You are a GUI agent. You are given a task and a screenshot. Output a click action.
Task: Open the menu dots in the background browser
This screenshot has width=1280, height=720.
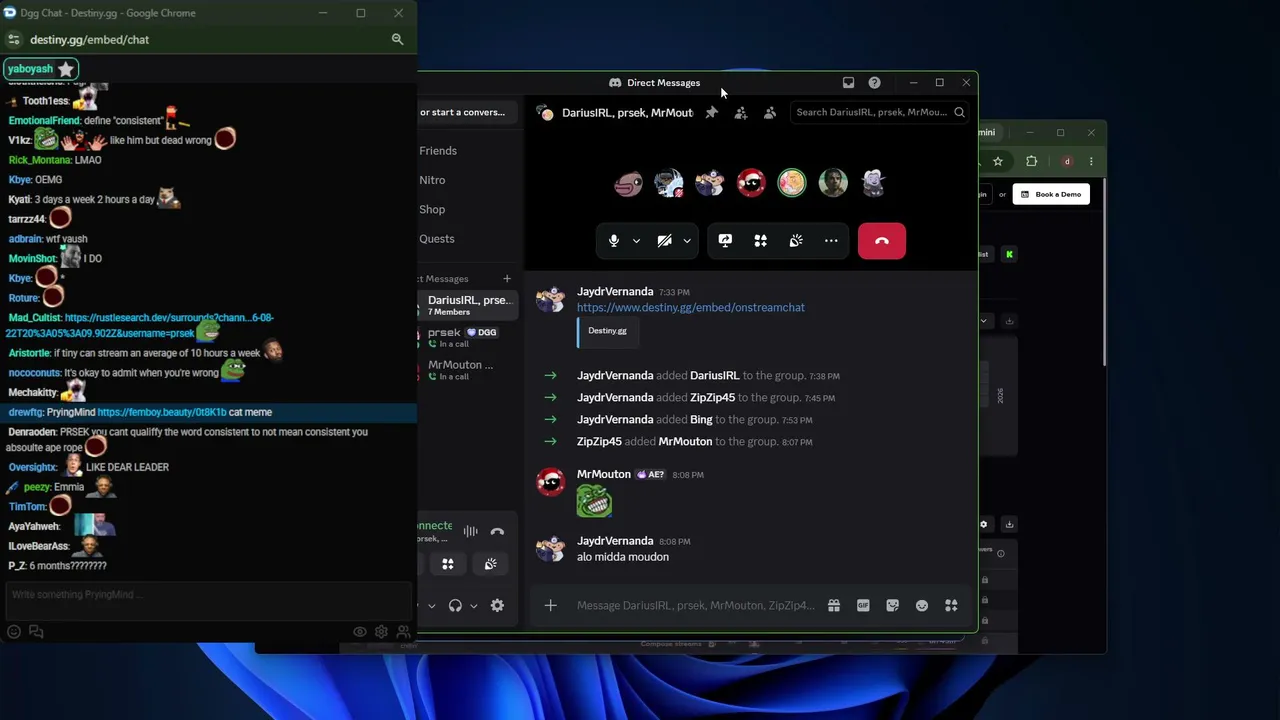[x=1091, y=162]
